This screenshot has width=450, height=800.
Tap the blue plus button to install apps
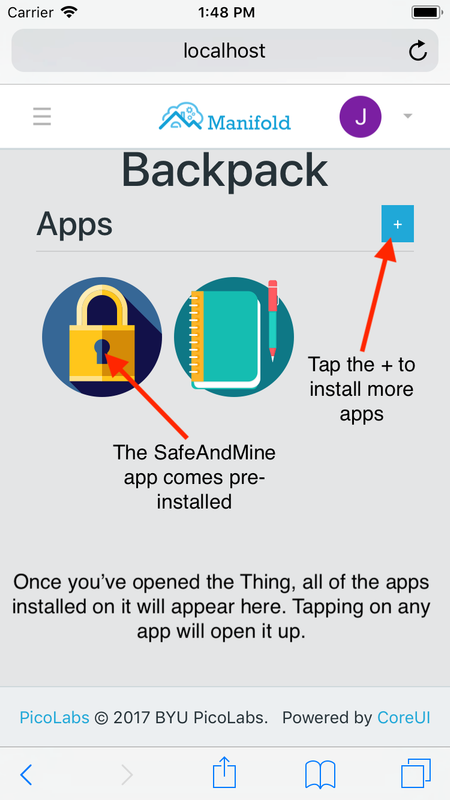pyautogui.click(x=397, y=224)
